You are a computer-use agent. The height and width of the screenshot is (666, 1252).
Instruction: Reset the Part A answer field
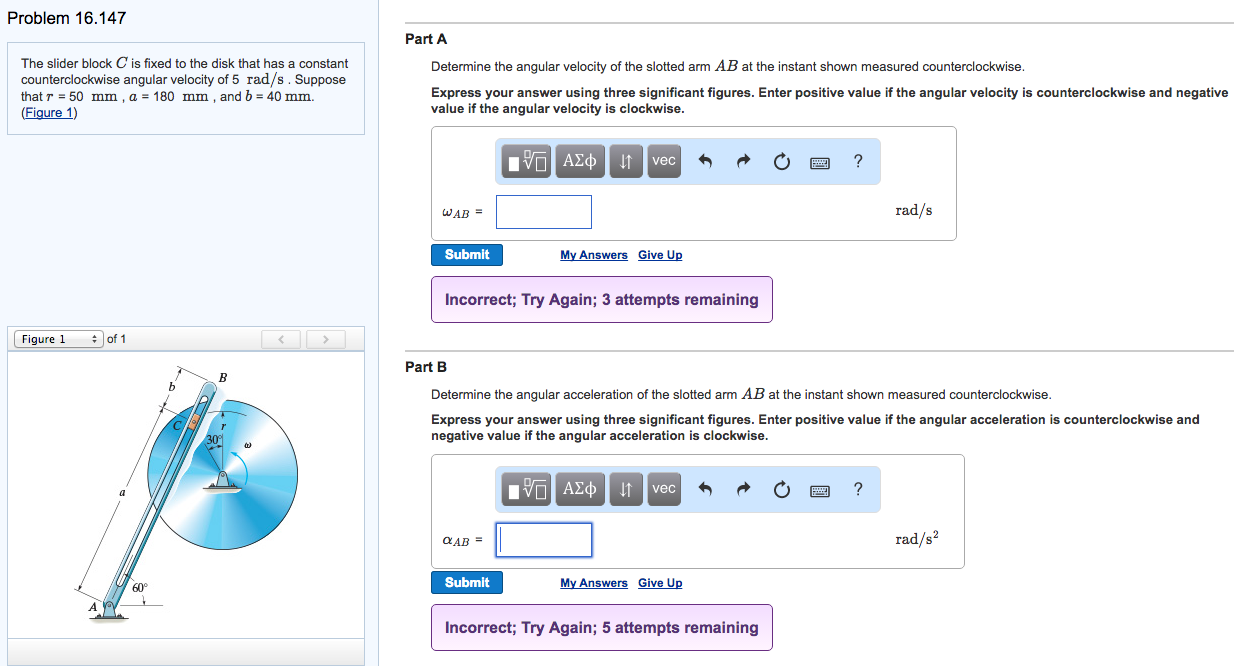tap(781, 162)
